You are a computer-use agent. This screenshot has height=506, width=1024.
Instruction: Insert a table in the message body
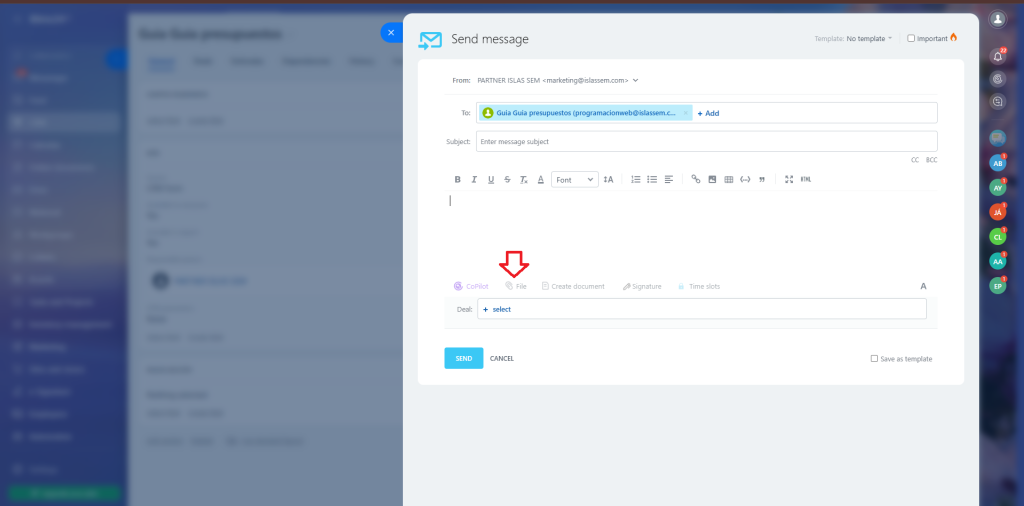[729, 179]
